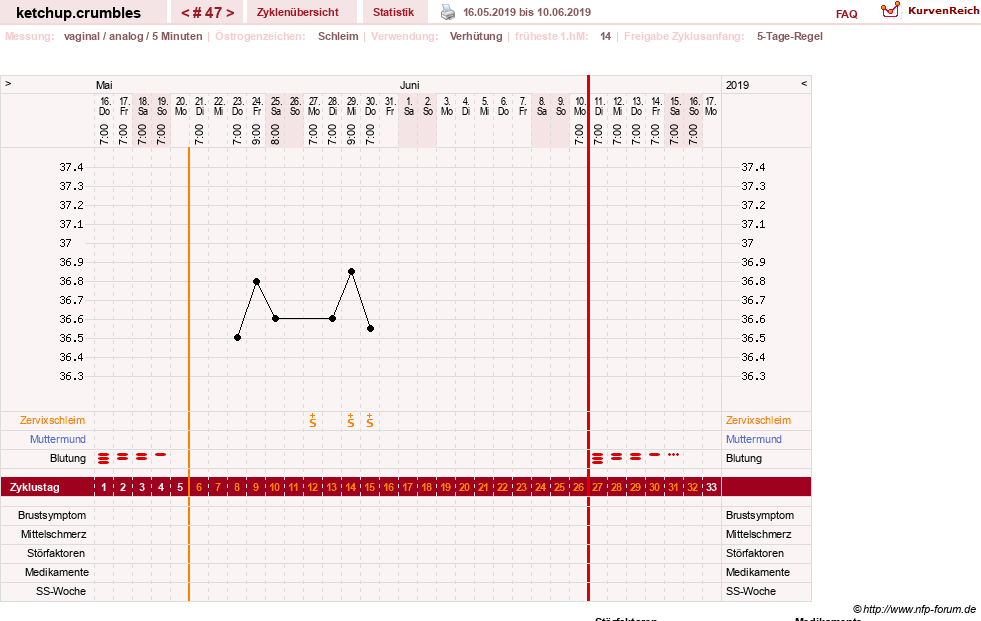Click the left Zervixschleim row label
The image size is (981, 621).
click(x=52, y=420)
